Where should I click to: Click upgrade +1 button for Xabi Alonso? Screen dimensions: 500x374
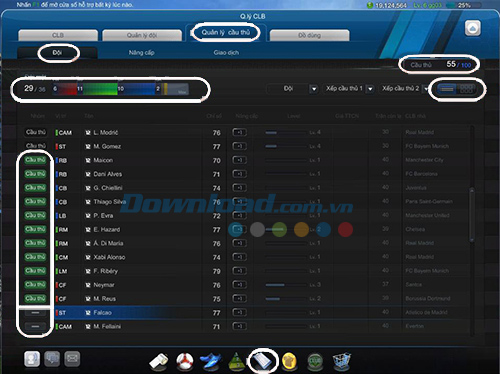pos(239,257)
